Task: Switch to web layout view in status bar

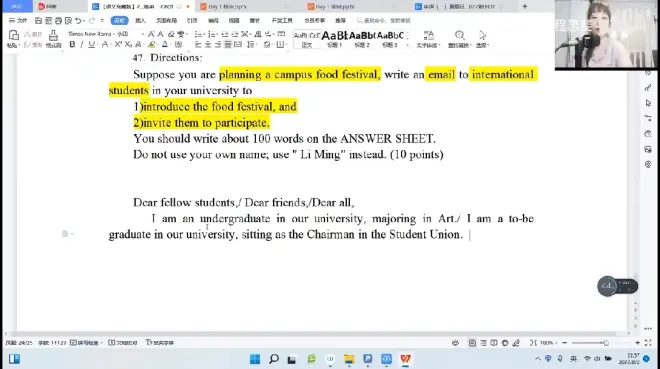Action: (x=505, y=343)
